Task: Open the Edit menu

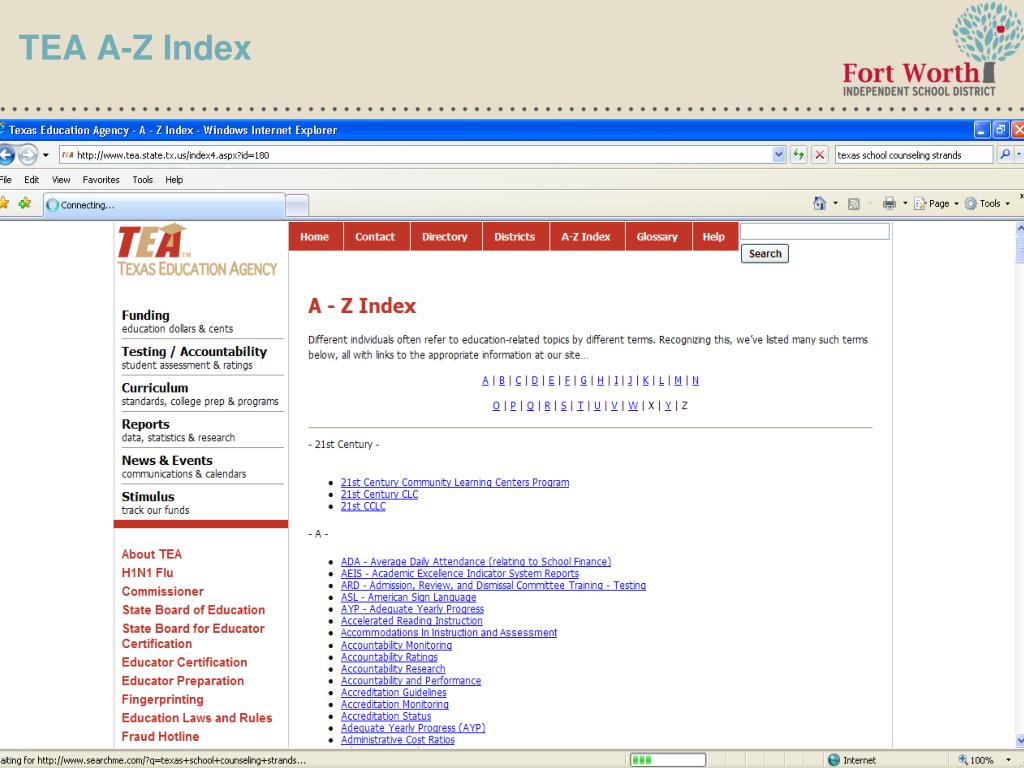Action: tap(31, 180)
